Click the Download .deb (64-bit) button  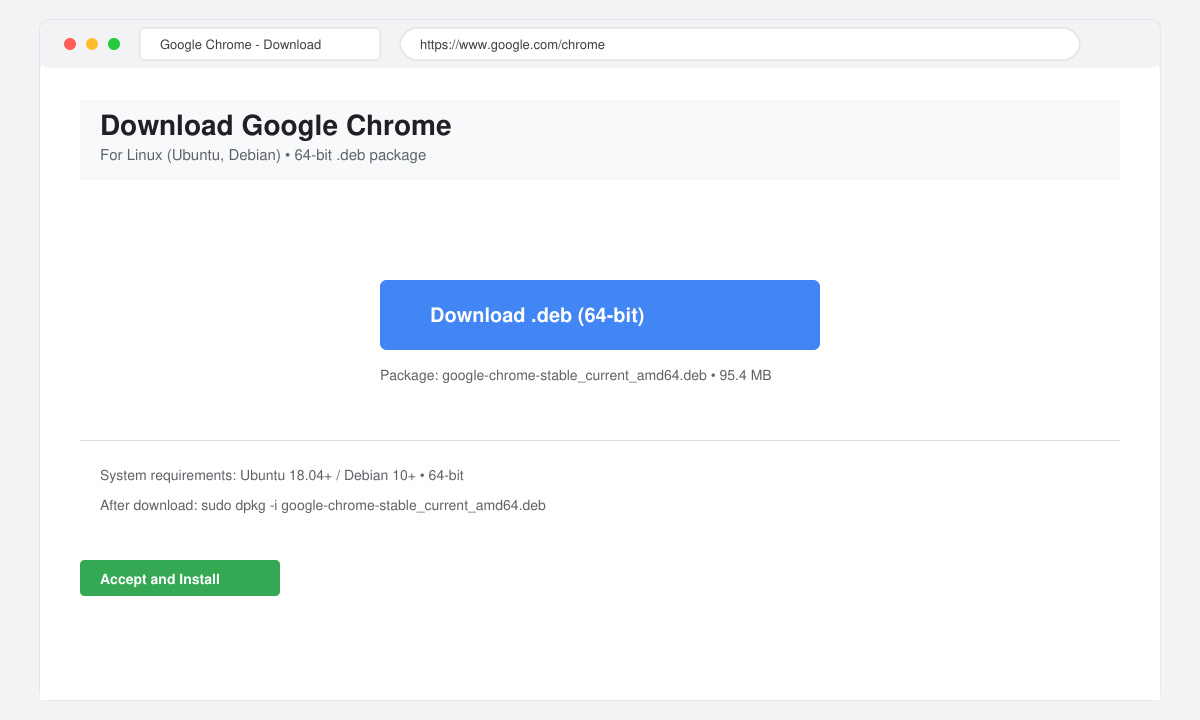[600, 315]
